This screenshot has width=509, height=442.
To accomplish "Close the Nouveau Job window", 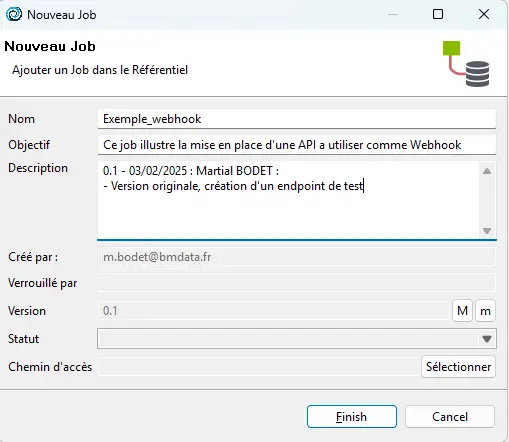I will [x=484, y=14].
